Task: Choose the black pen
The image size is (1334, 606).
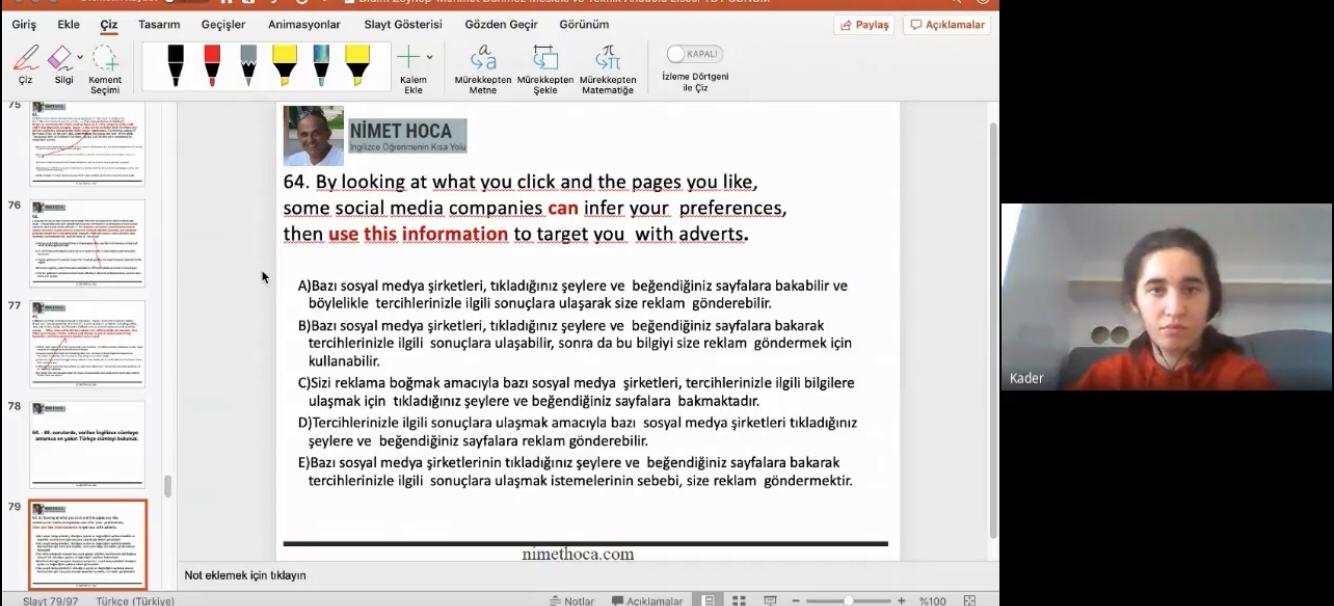Action: 175,65
